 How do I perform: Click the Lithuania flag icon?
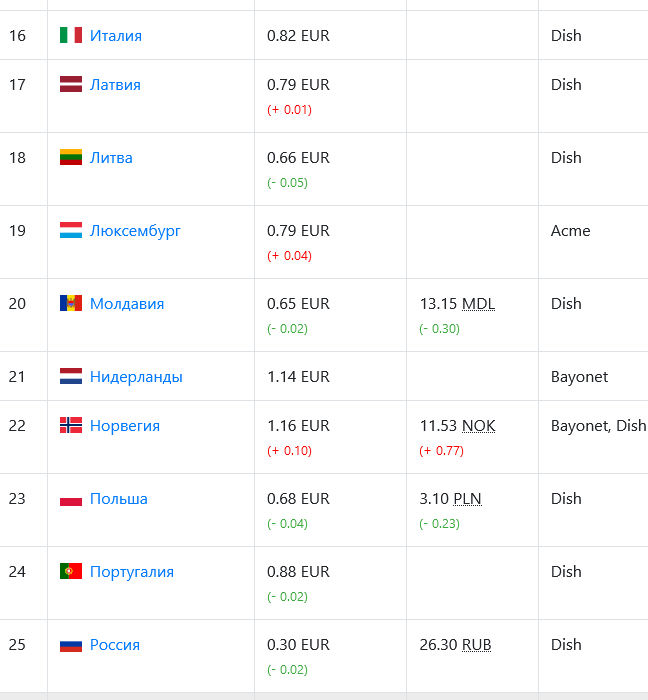coord(71,158)
